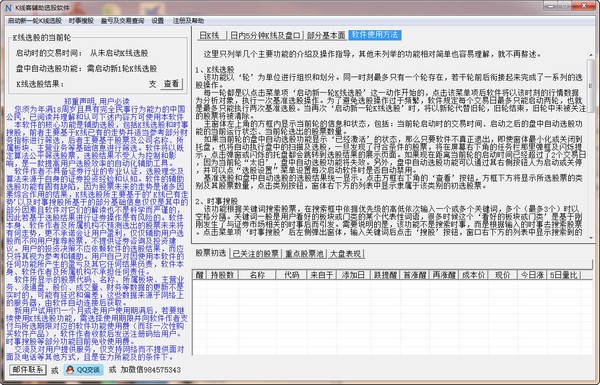Viewport: 600px width, 385px height.
Task: Switch to the '部分基本面' tab
Action: coord(326,36)
